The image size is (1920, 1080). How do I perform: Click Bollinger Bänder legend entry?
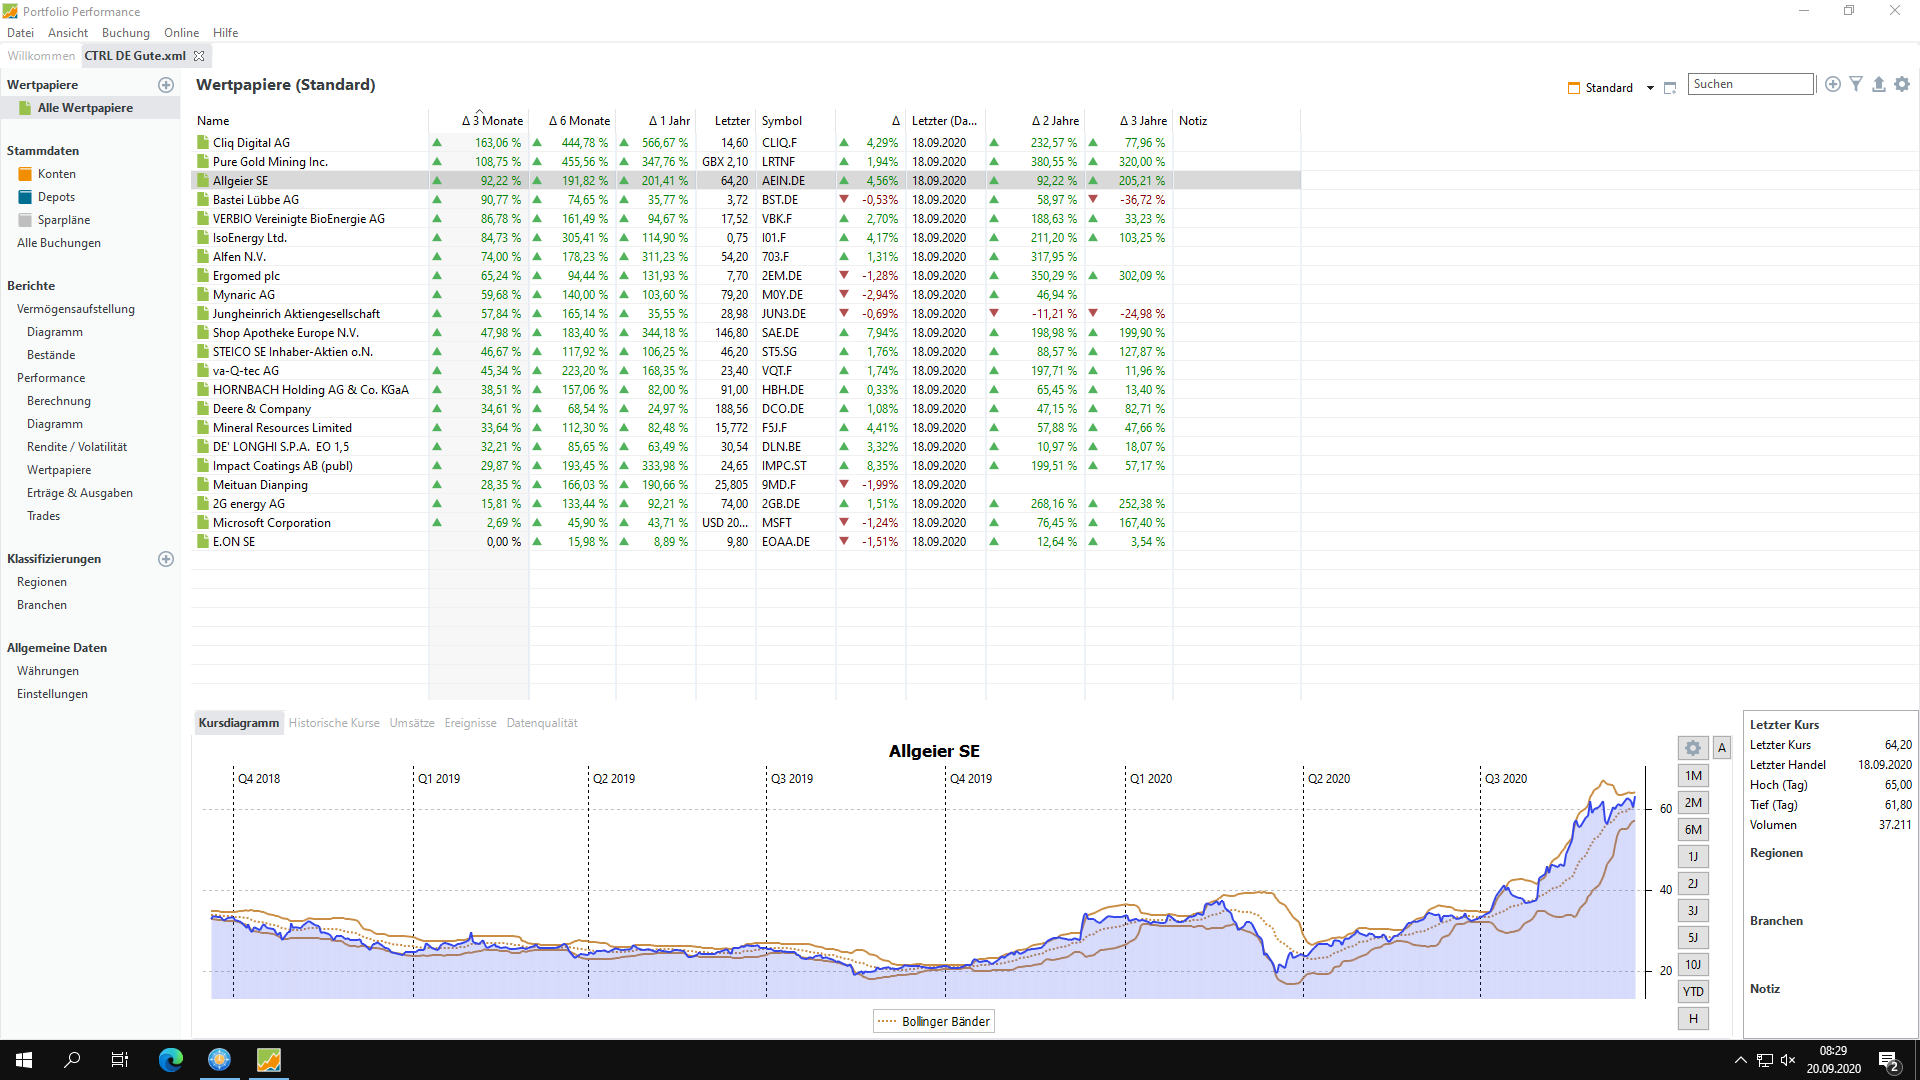(934, 1021)
